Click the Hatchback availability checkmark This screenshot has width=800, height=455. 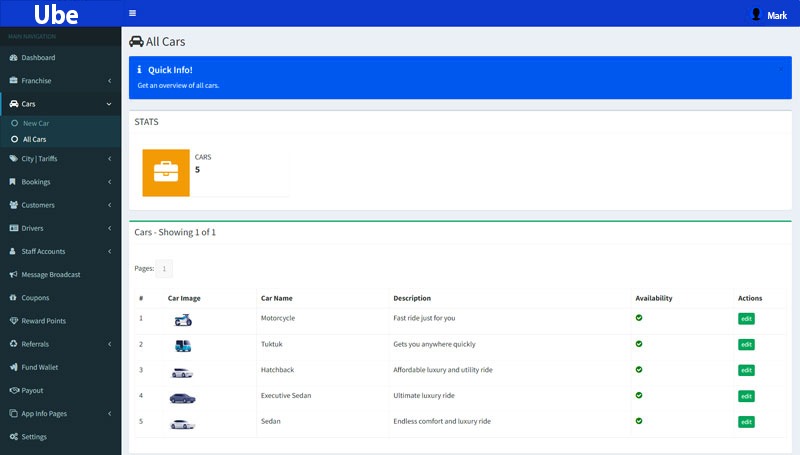pos(639,370)
